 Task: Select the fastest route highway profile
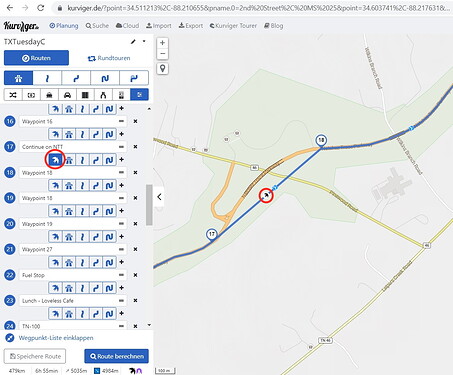[x=19, y=78]
